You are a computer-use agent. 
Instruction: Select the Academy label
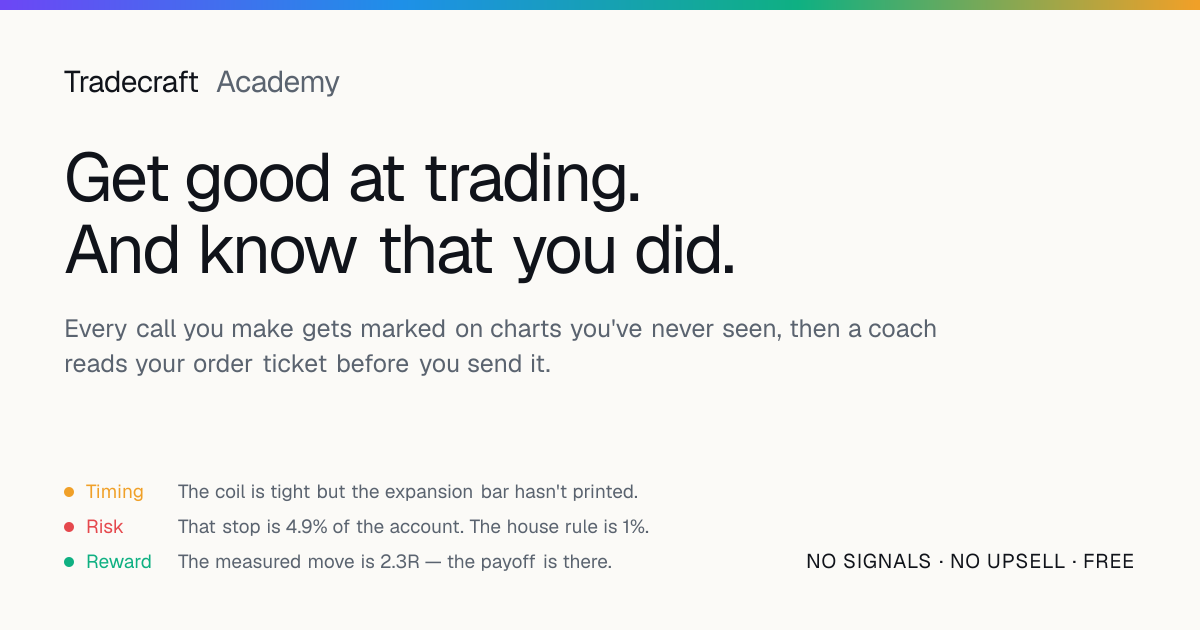(x=278, y=82)
